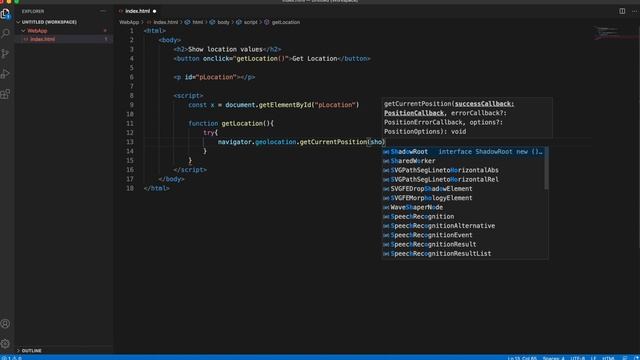The width and height of the screenshot is (640, 360).
Task: Click the HTML language mode status
Action: 608,358
